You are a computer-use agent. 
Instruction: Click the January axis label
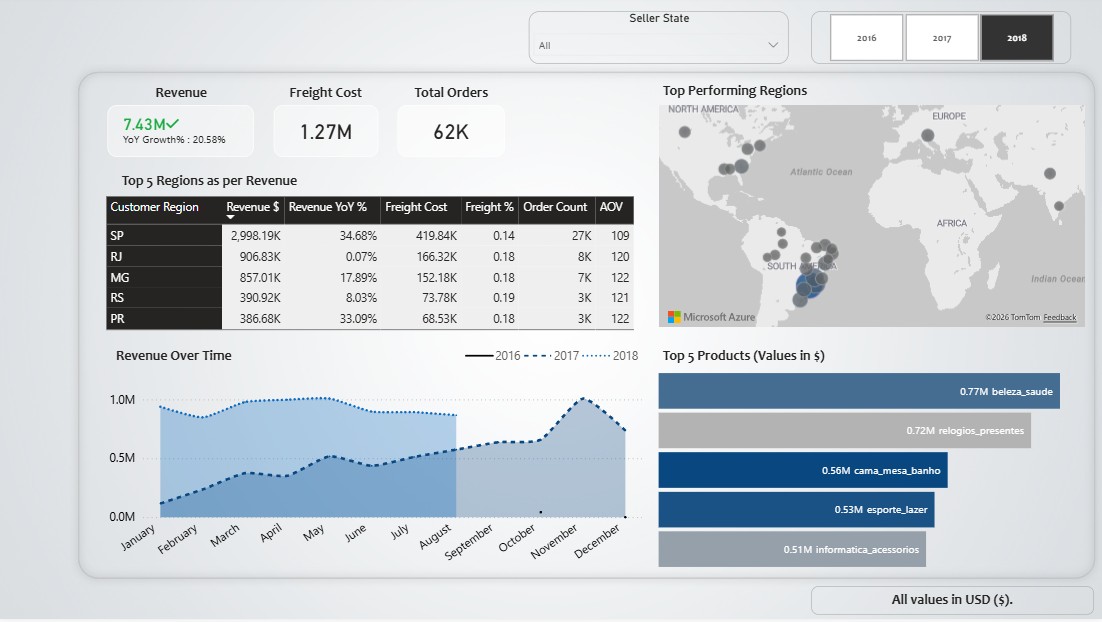pyautogui.click(x=137, y=538)
